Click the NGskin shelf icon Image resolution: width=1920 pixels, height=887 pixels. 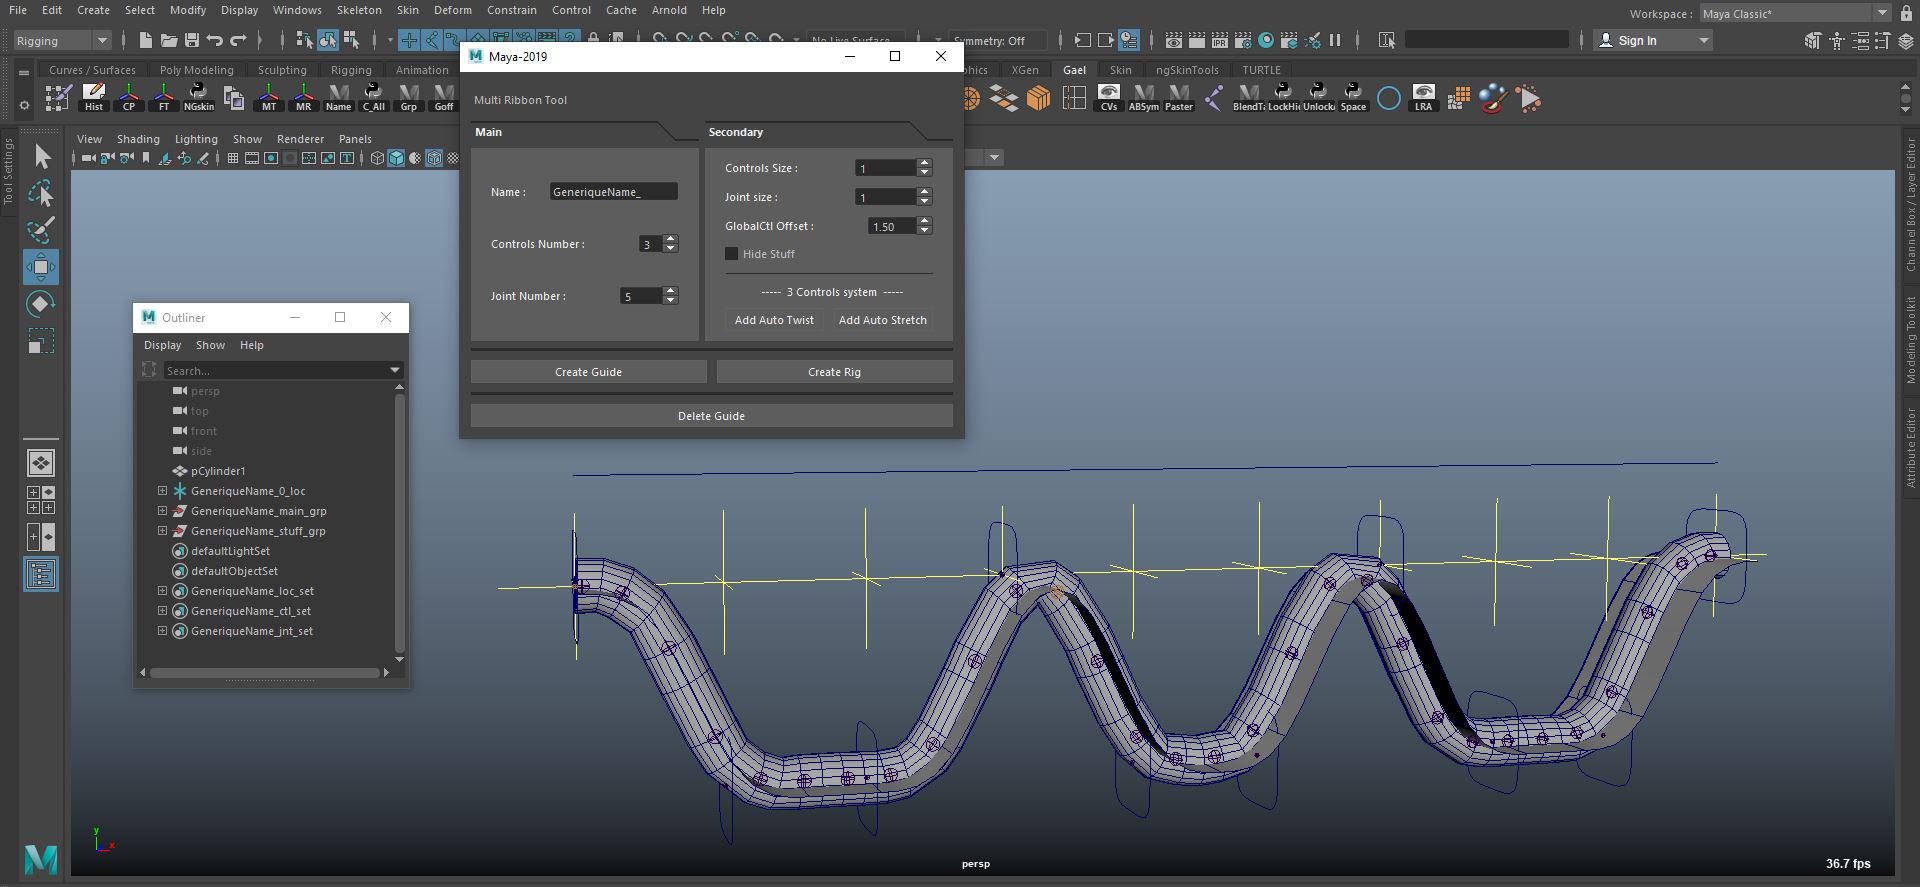point(198,98)
